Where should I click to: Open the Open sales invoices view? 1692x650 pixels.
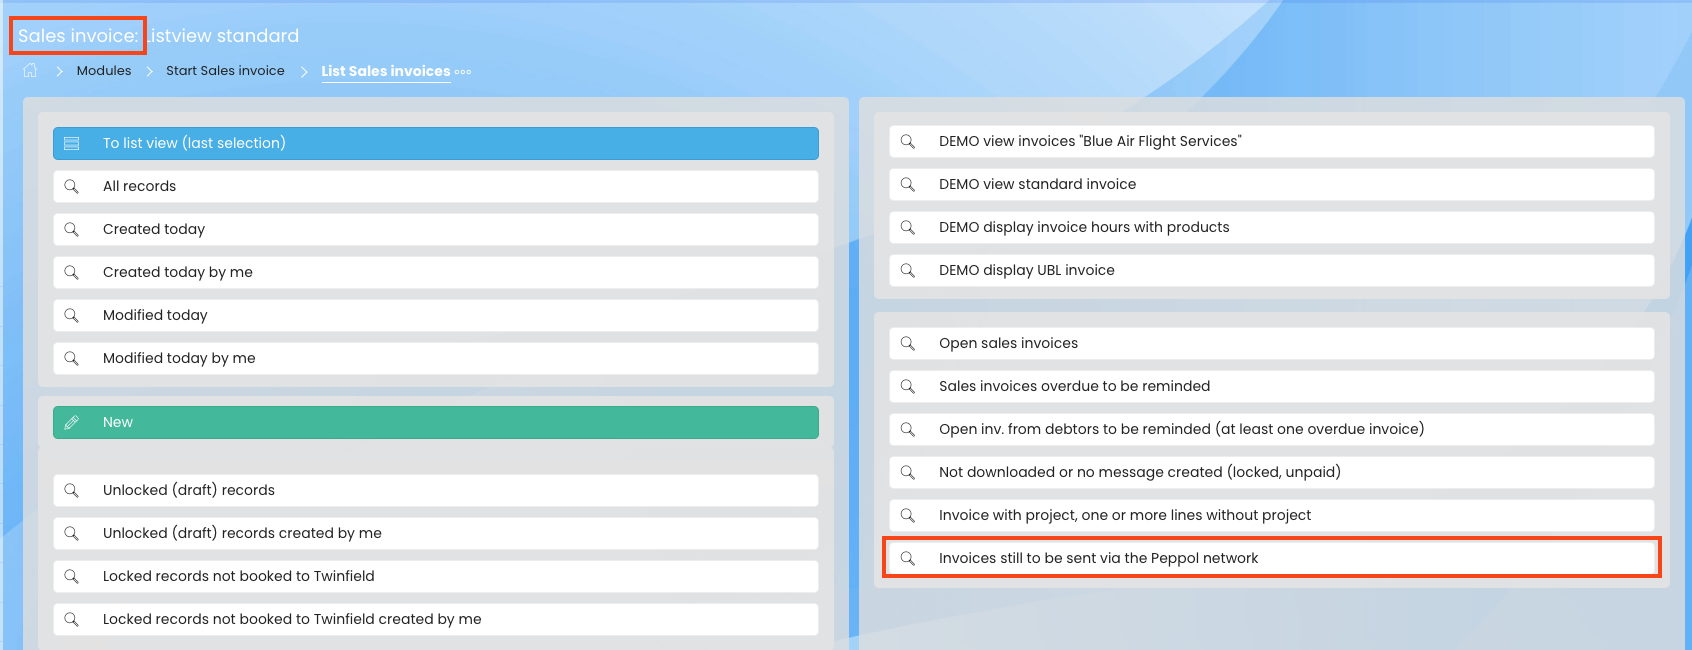point(1272,343)
